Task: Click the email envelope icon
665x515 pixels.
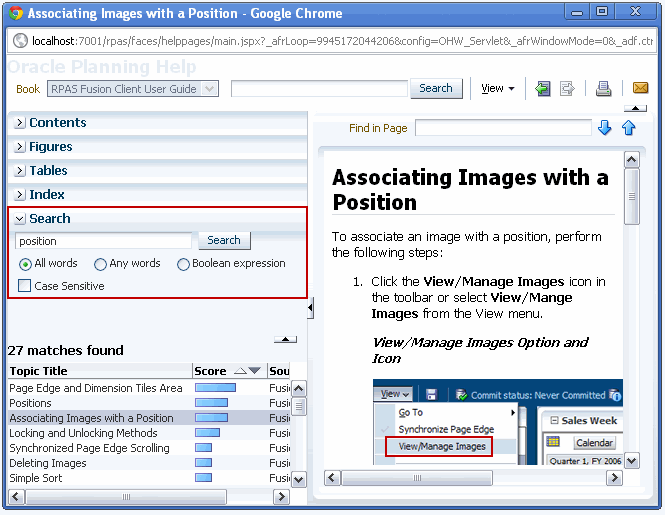Action: click(x=640, y=88)
